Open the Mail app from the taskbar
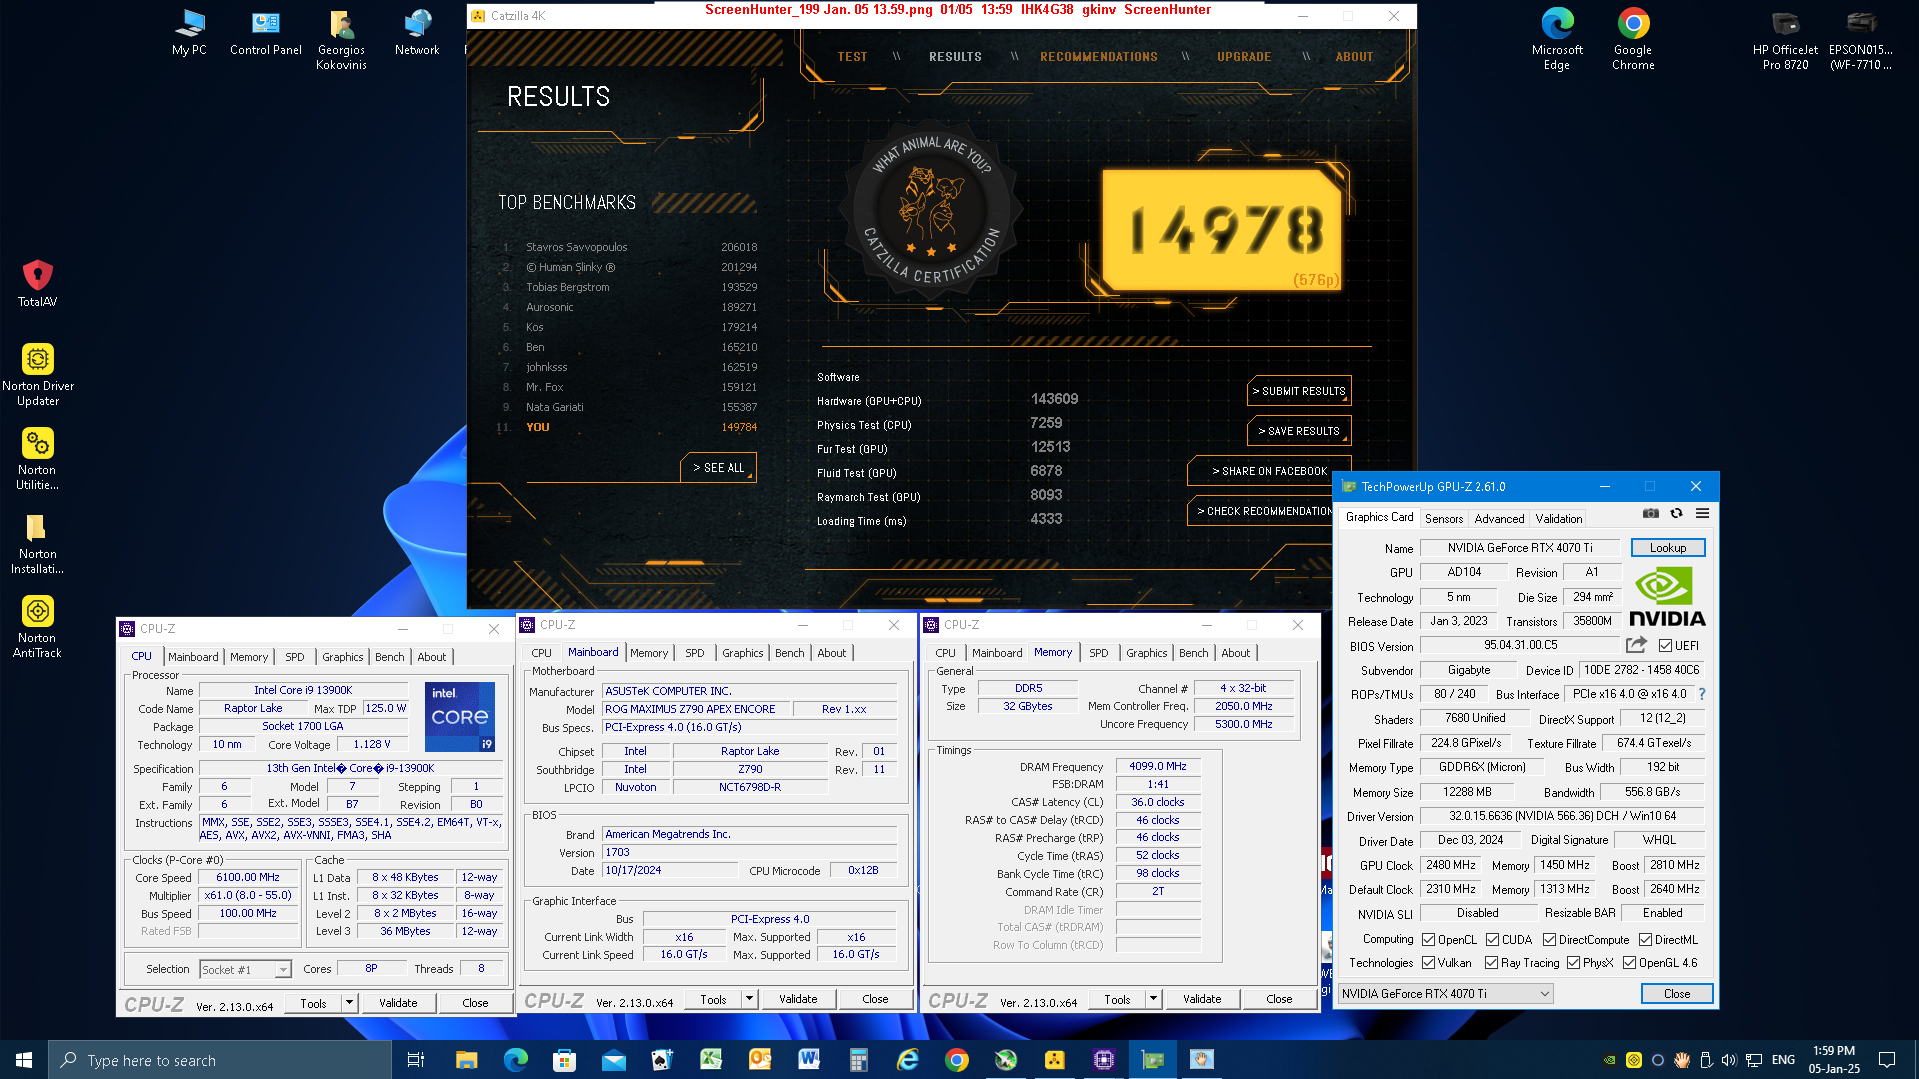The image size is (1919, 1079). [x=613, y=1060]
